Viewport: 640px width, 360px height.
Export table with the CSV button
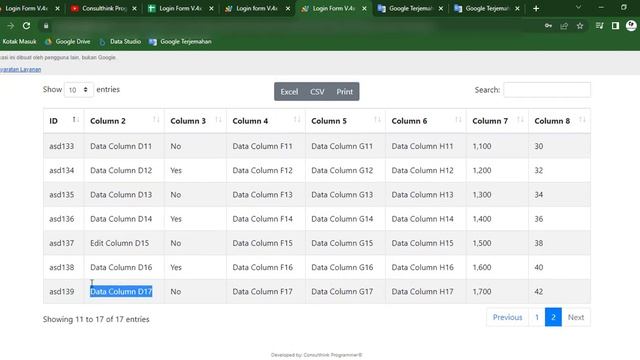[x=317, y=92]
